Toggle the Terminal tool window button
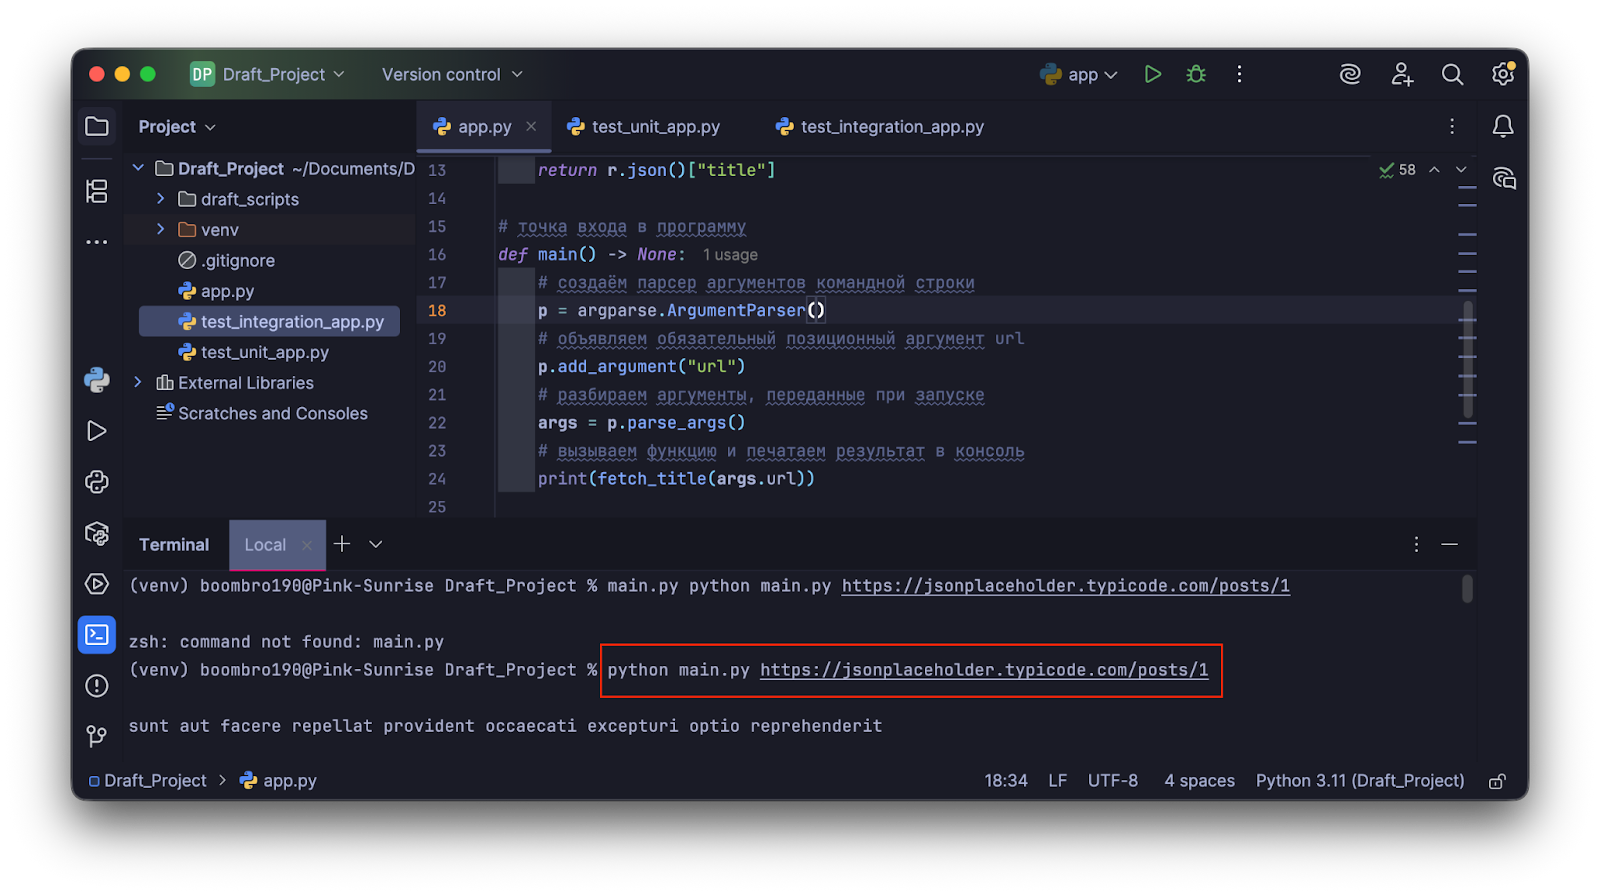Screen dimensions: 1600x895 pos(97,635)
